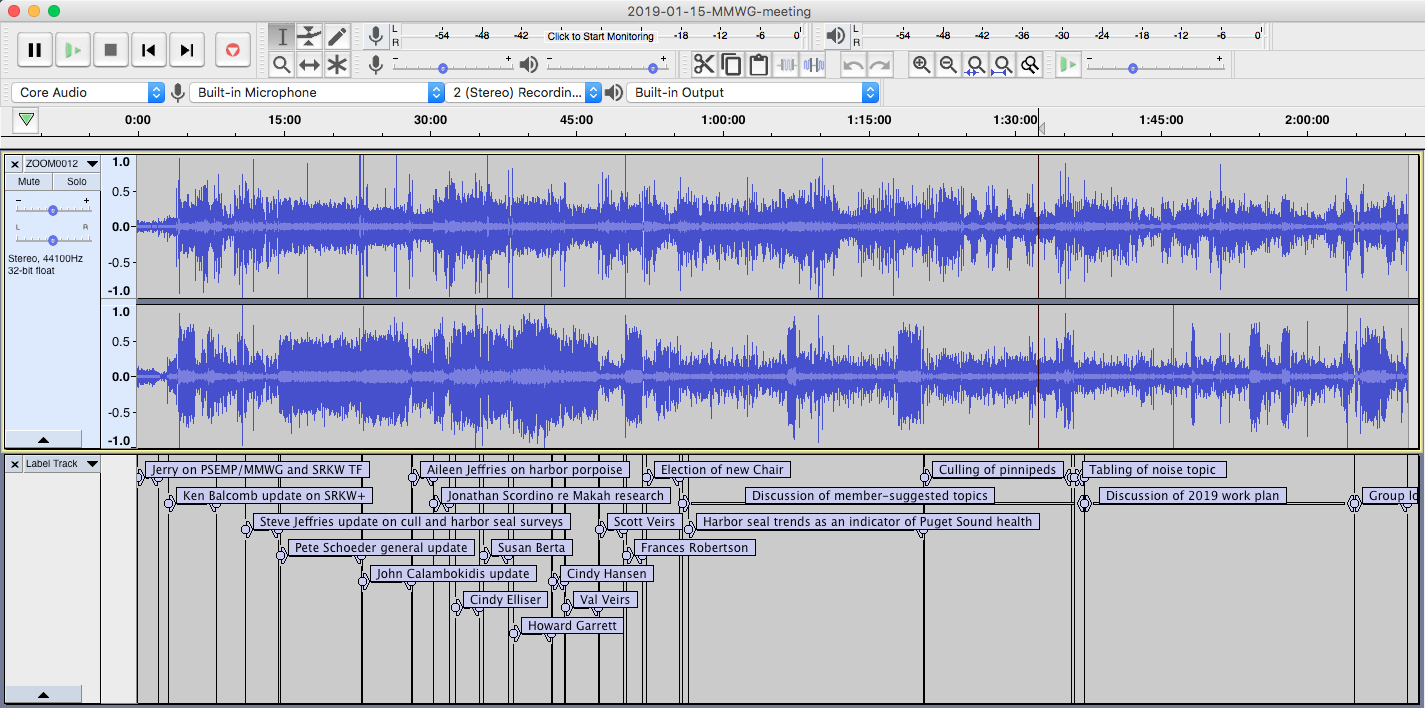Screen dimensions: 1425x708
Task: Collapse the ZOOM0012 audio track
Action: pyautogui.click(x=44, y=439)
